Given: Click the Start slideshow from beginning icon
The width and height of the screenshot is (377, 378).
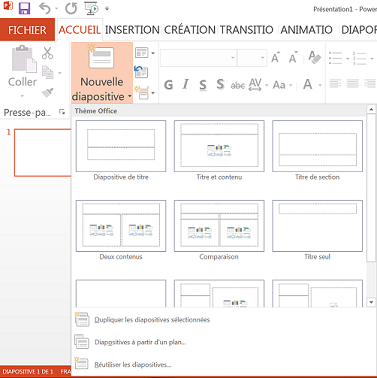Looking at the screenshot, I should pos(91,8).
